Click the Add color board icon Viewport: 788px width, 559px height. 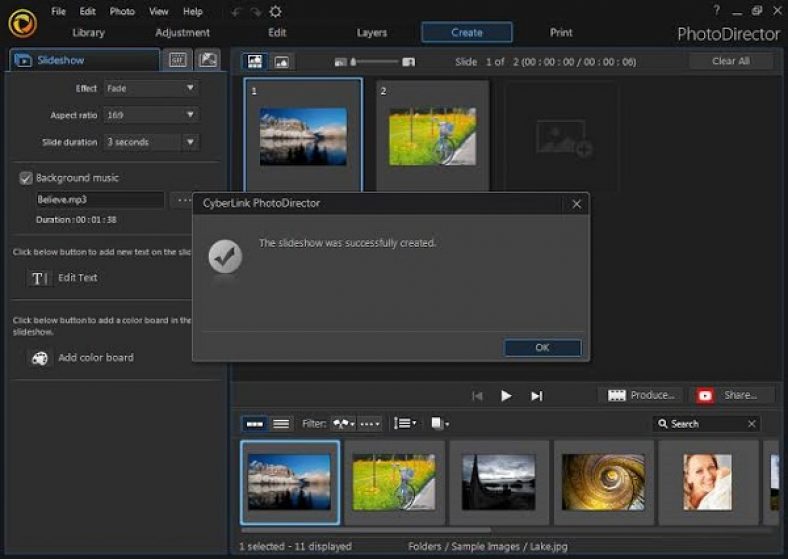(39, 358)
